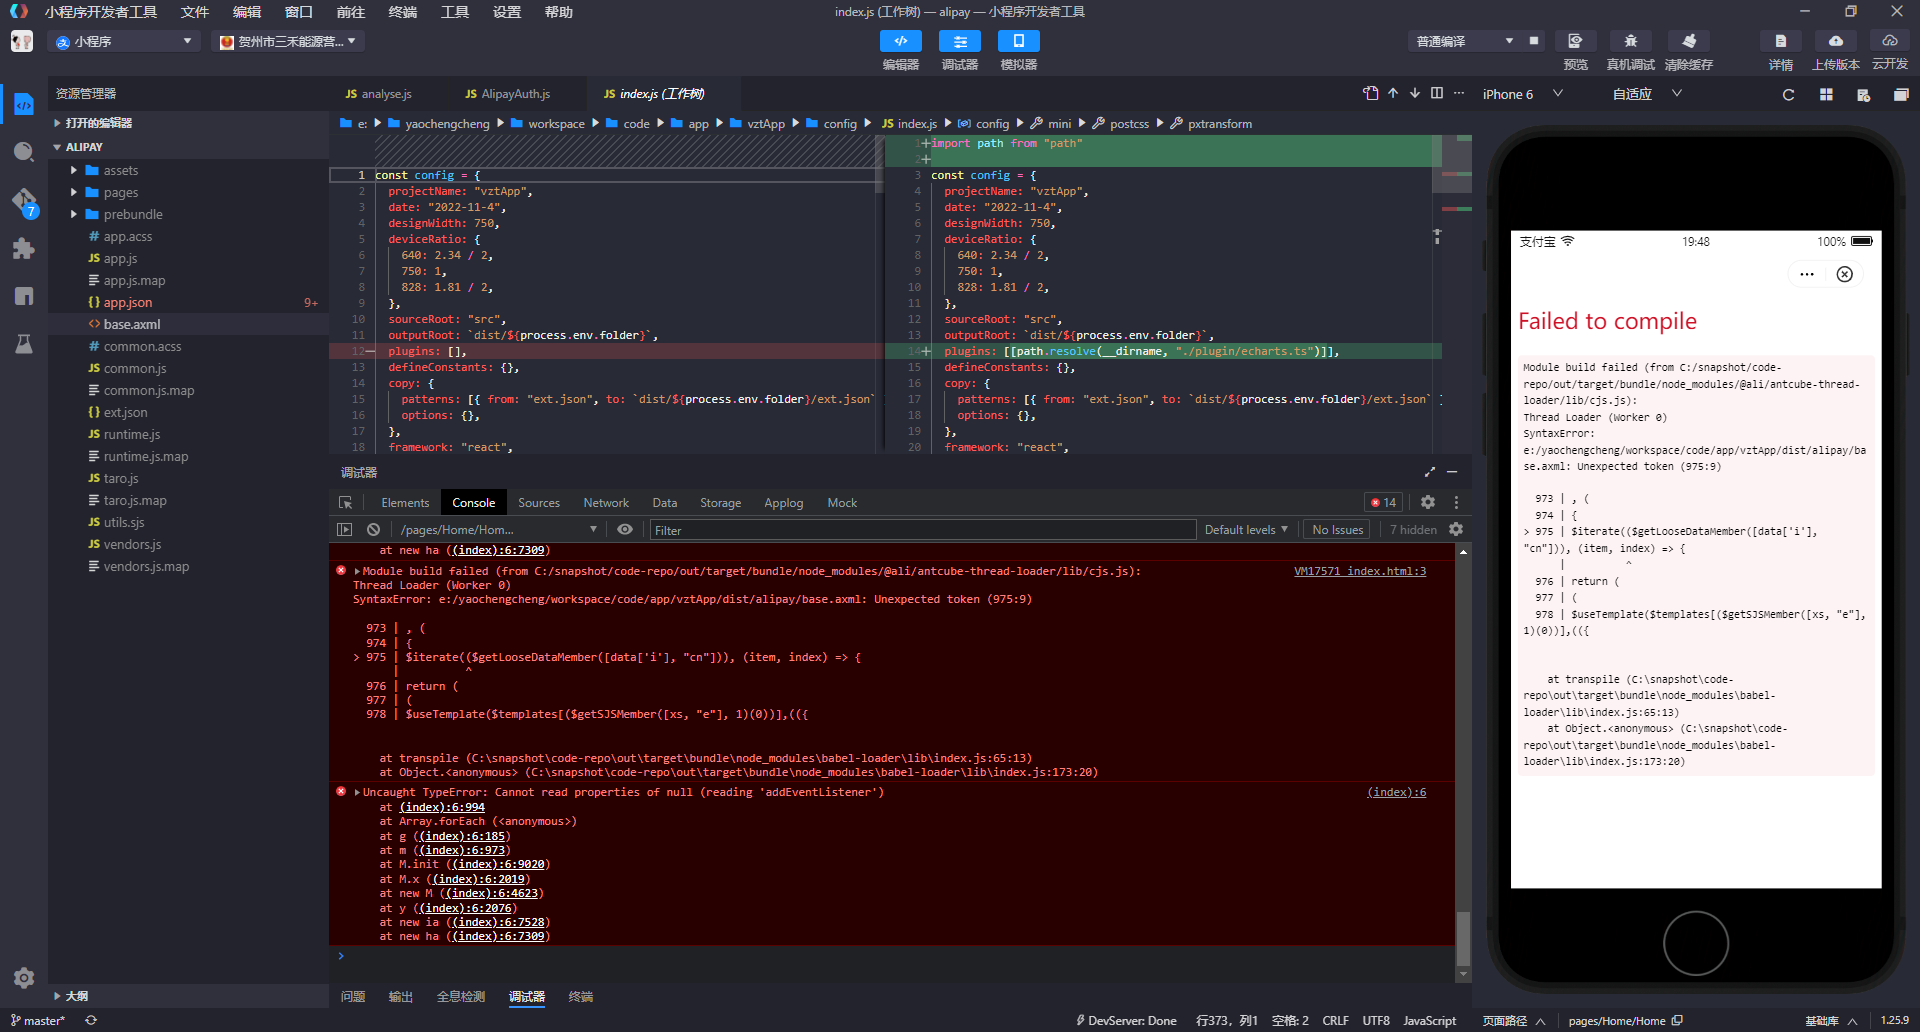This screenshot has height=1032, width=1920.
Task: Maximize the debugger panel with expand arrows
Action: [x=1430, y=472]
